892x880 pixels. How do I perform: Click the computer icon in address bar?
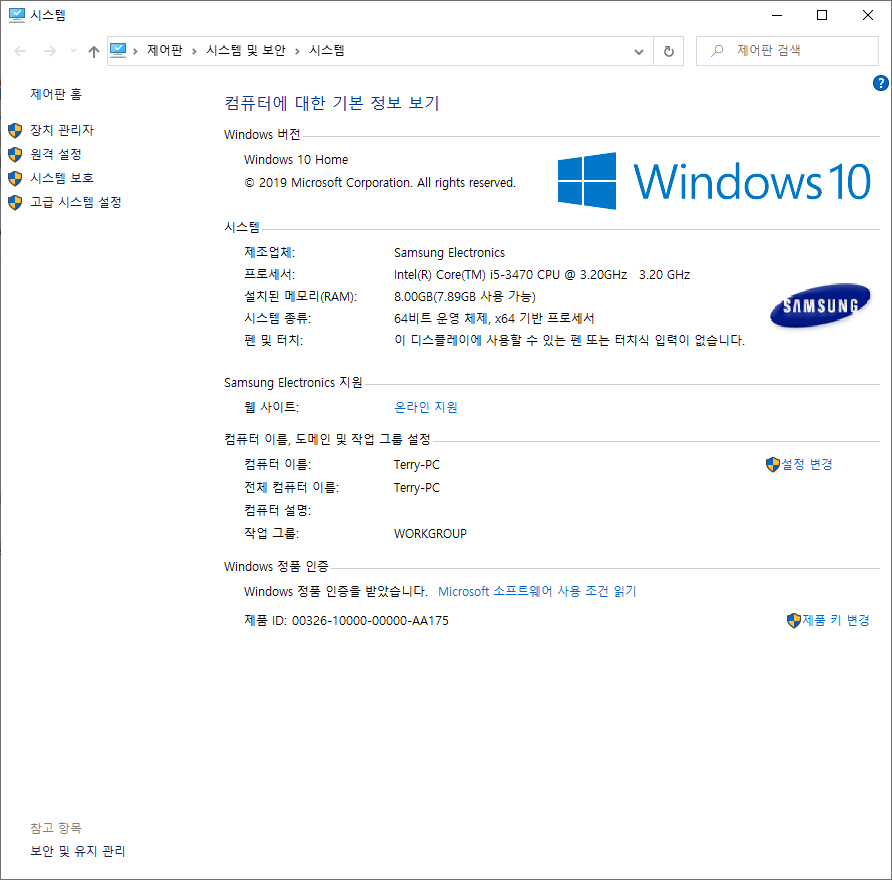pos(118,51)
